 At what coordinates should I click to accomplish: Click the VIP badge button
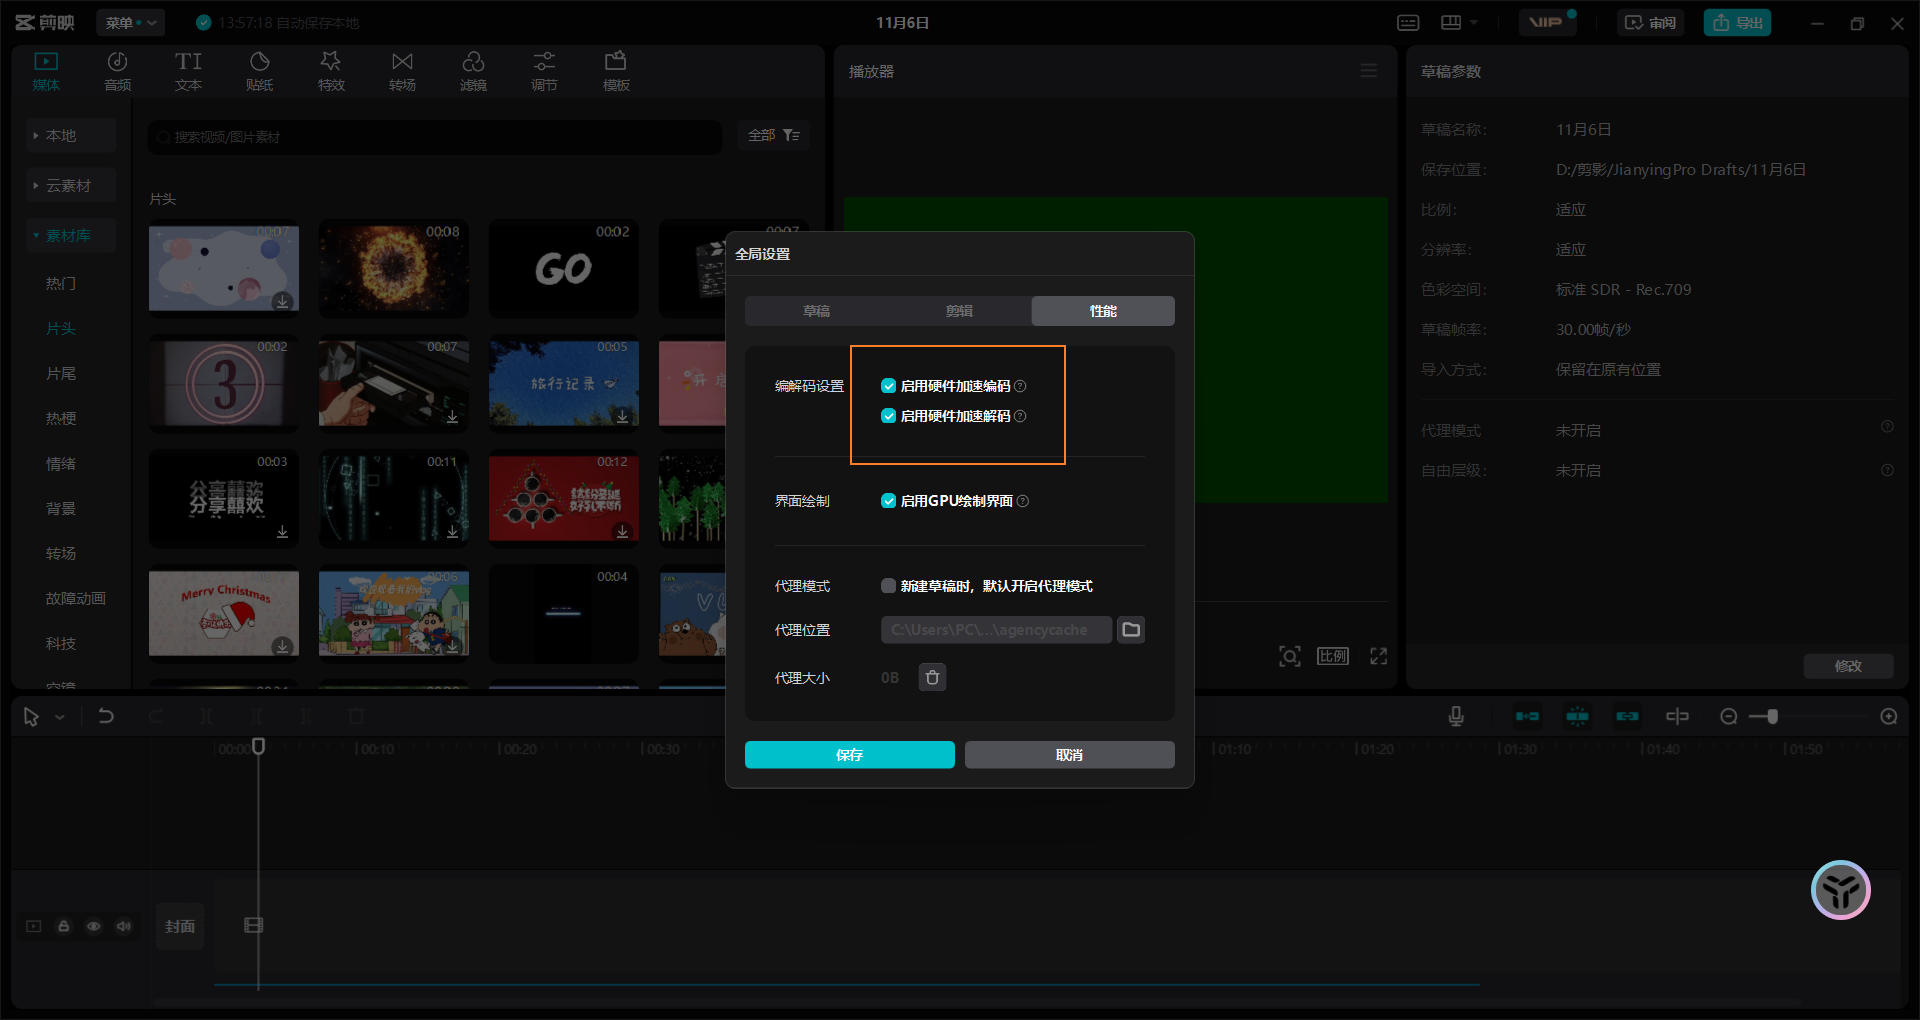point(1547,23)
